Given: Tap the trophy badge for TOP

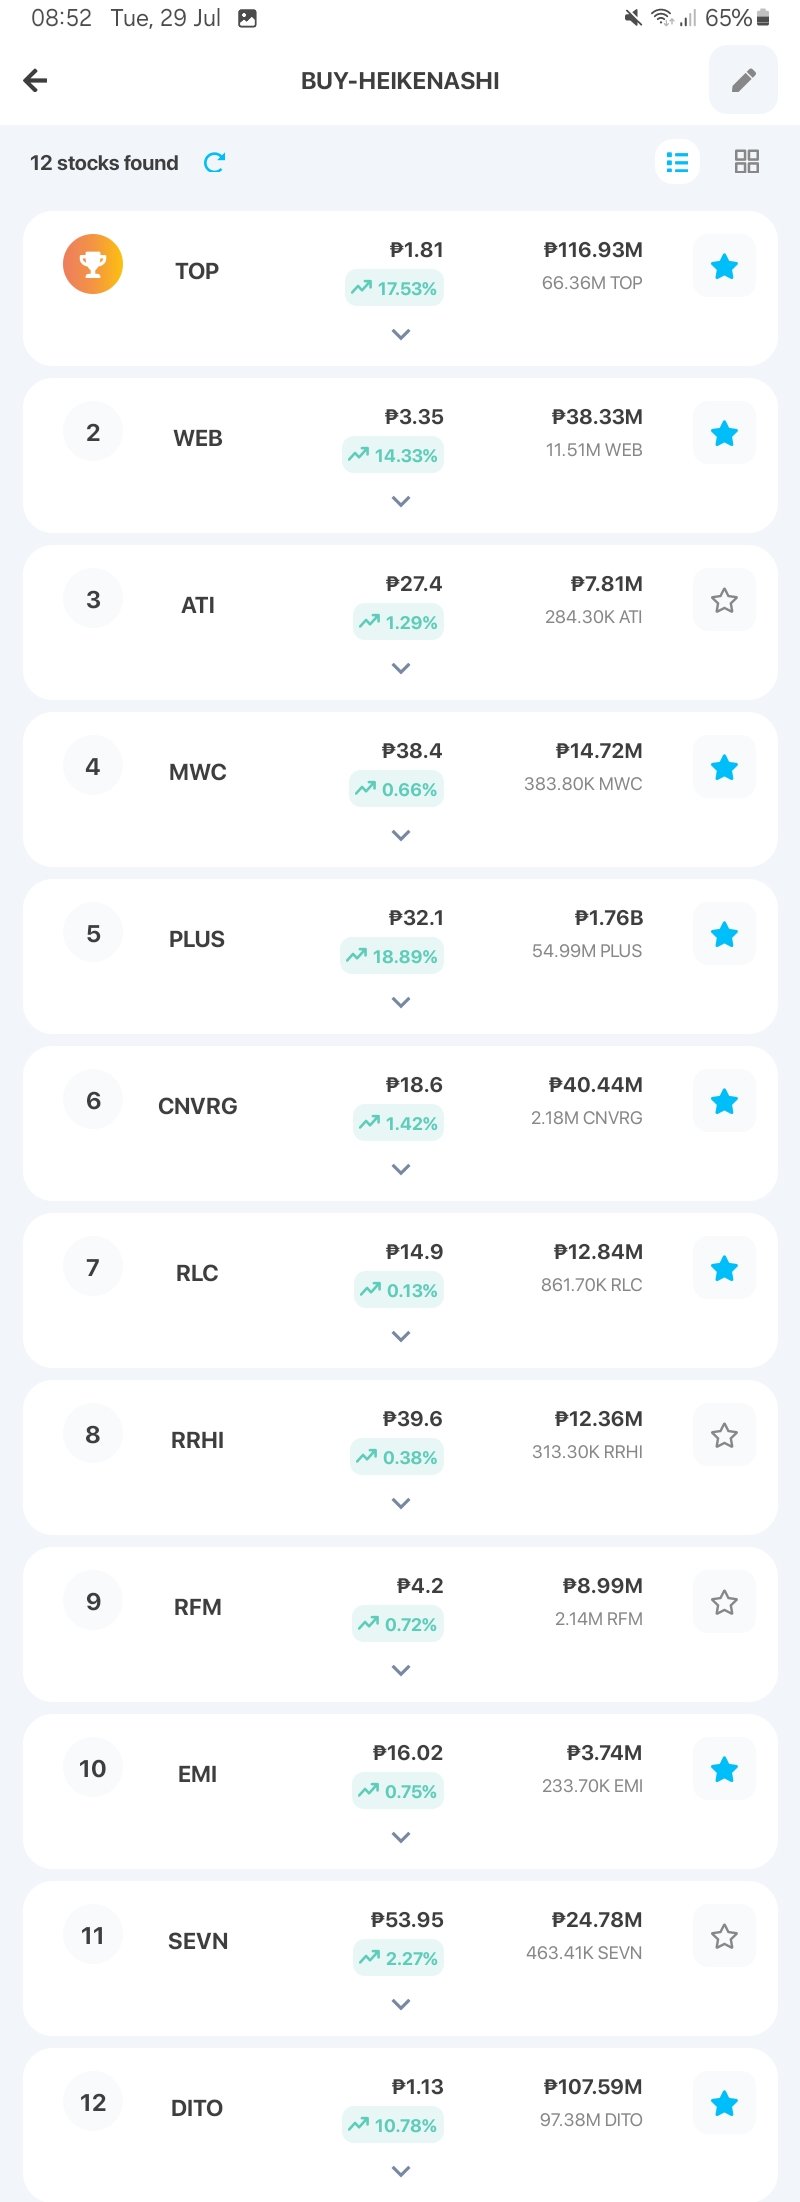Looking at the screenshot, I should pos(93,264).
